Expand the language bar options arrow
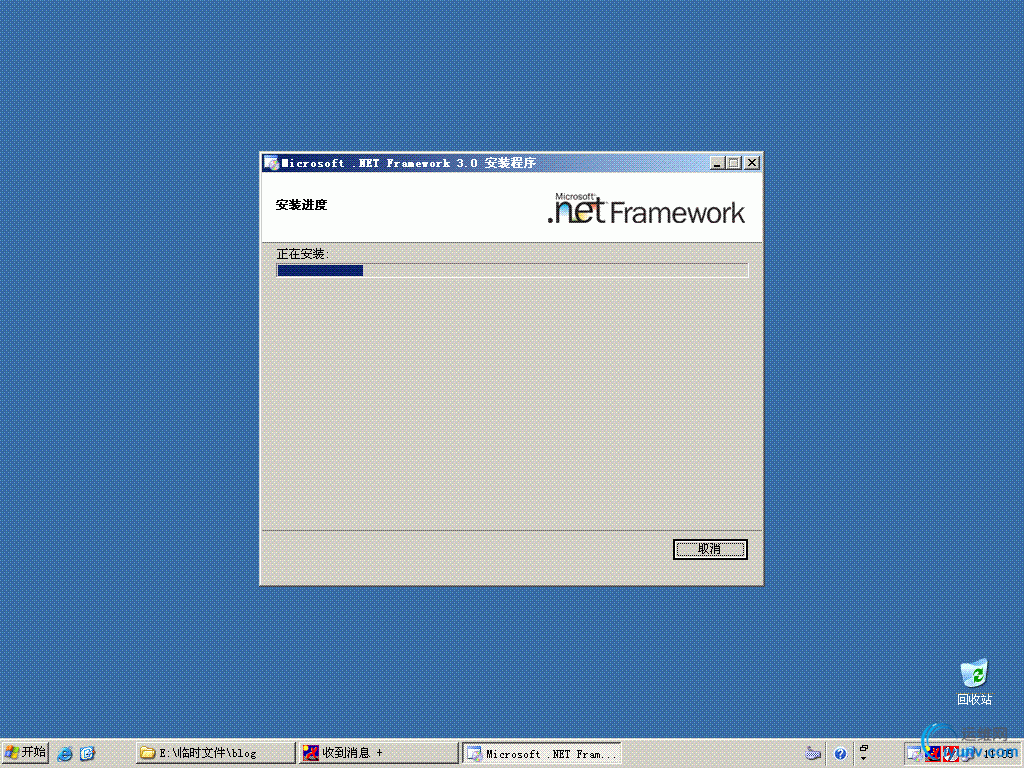This screenshot has height=768, width=1024. click(863, 758)
